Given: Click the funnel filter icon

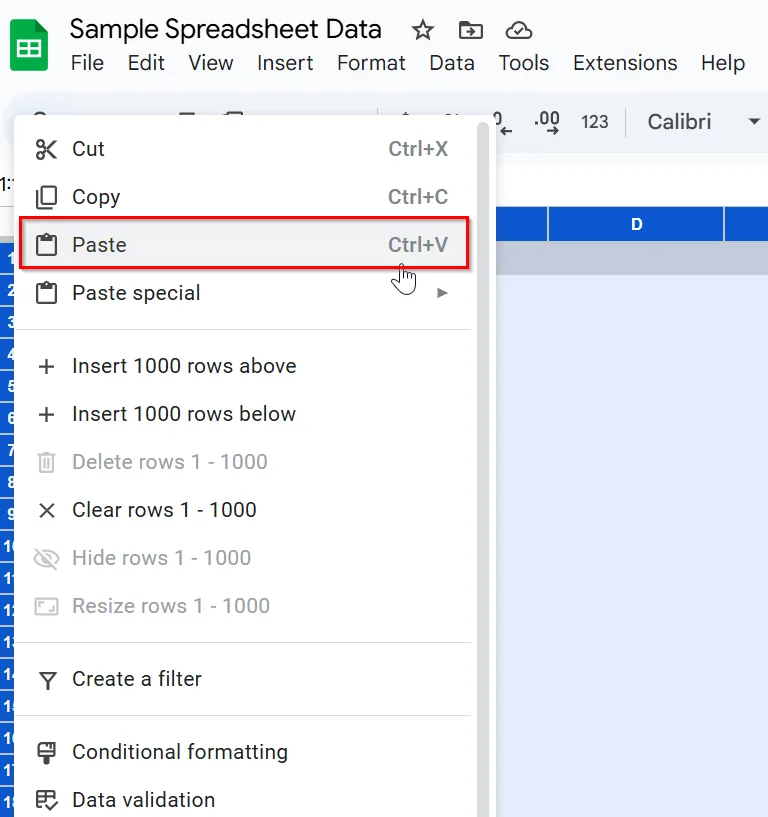Looking at the screenshot, I should [x=47, y=680].
